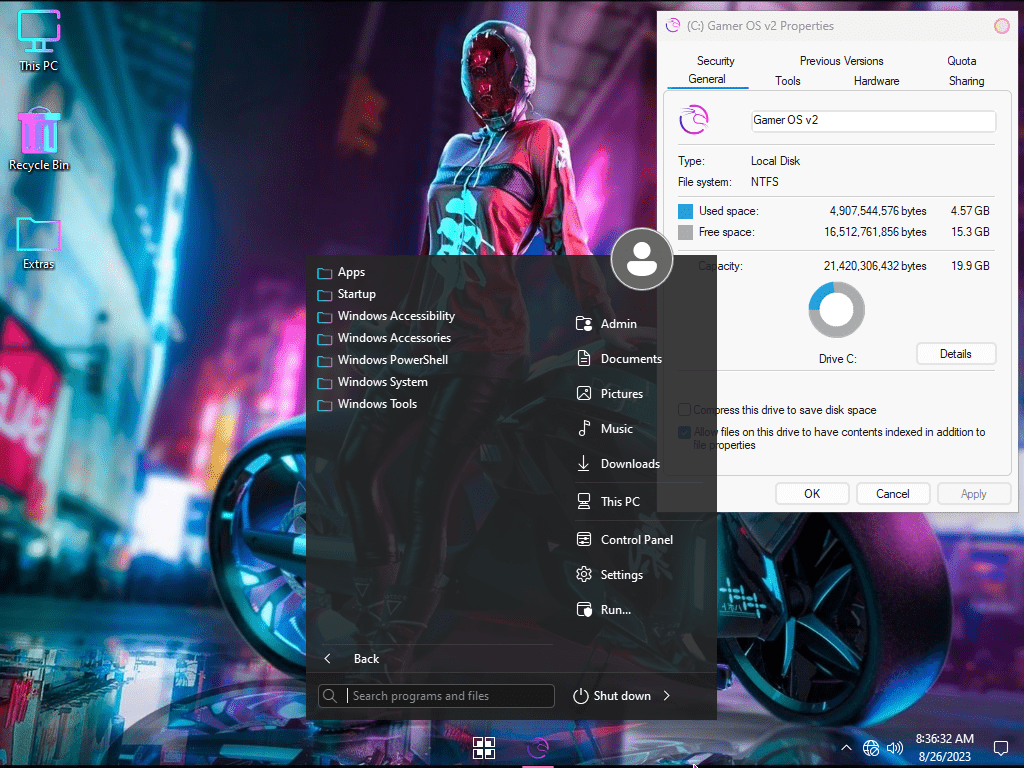This screenshot has width=1024, height=768.
Task: Click Cancel in Properties dialog
Action: pos(893,494)
